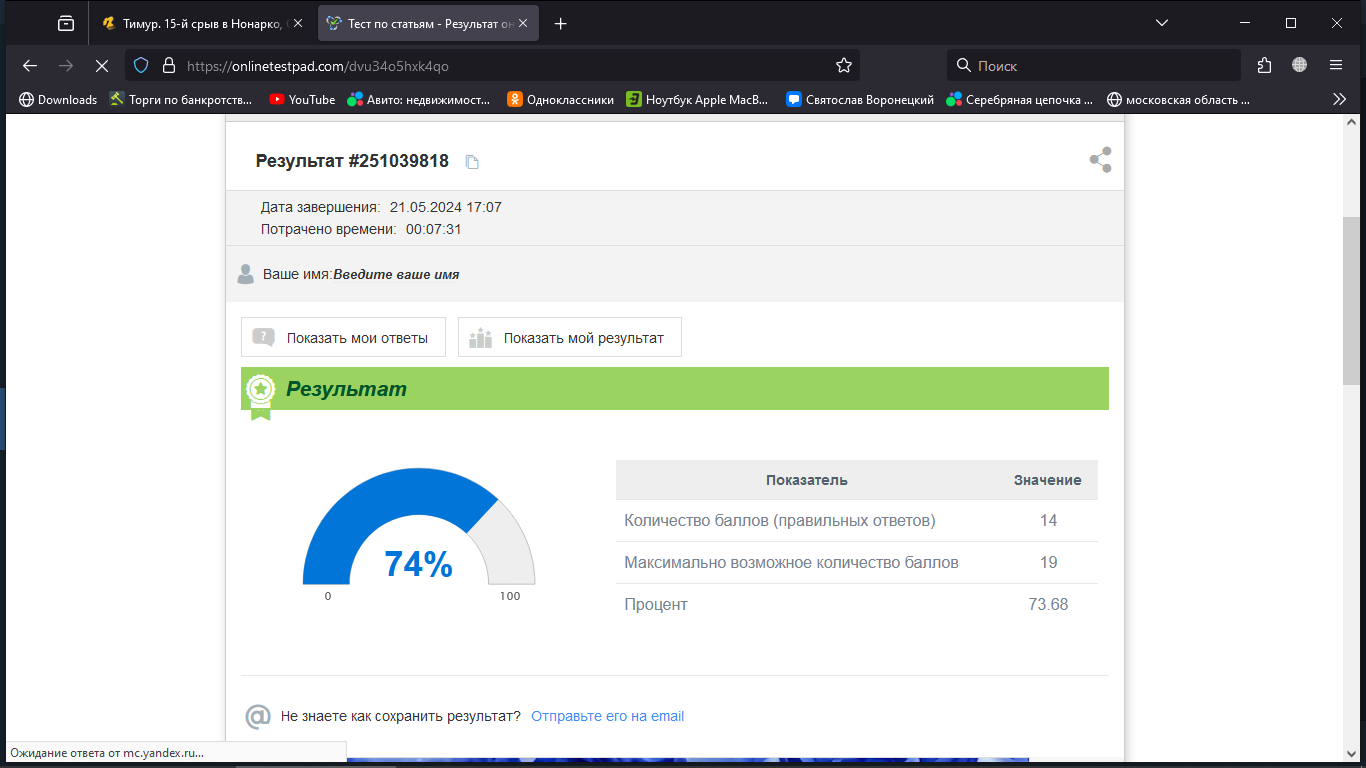Open the Firefox hamburger menu

coord(1336,65)
